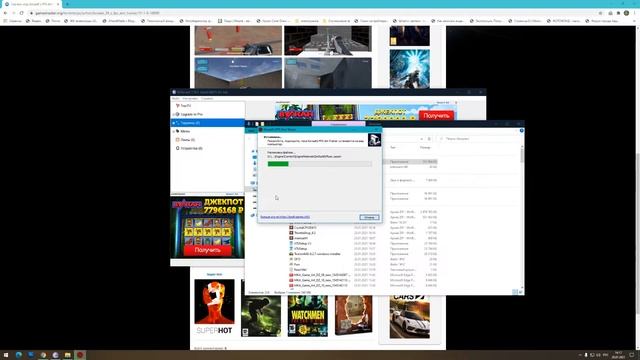Select Upgrade to Pro in BitTorrent sidebar
The image size is (640, 360).
pos(191,114)
